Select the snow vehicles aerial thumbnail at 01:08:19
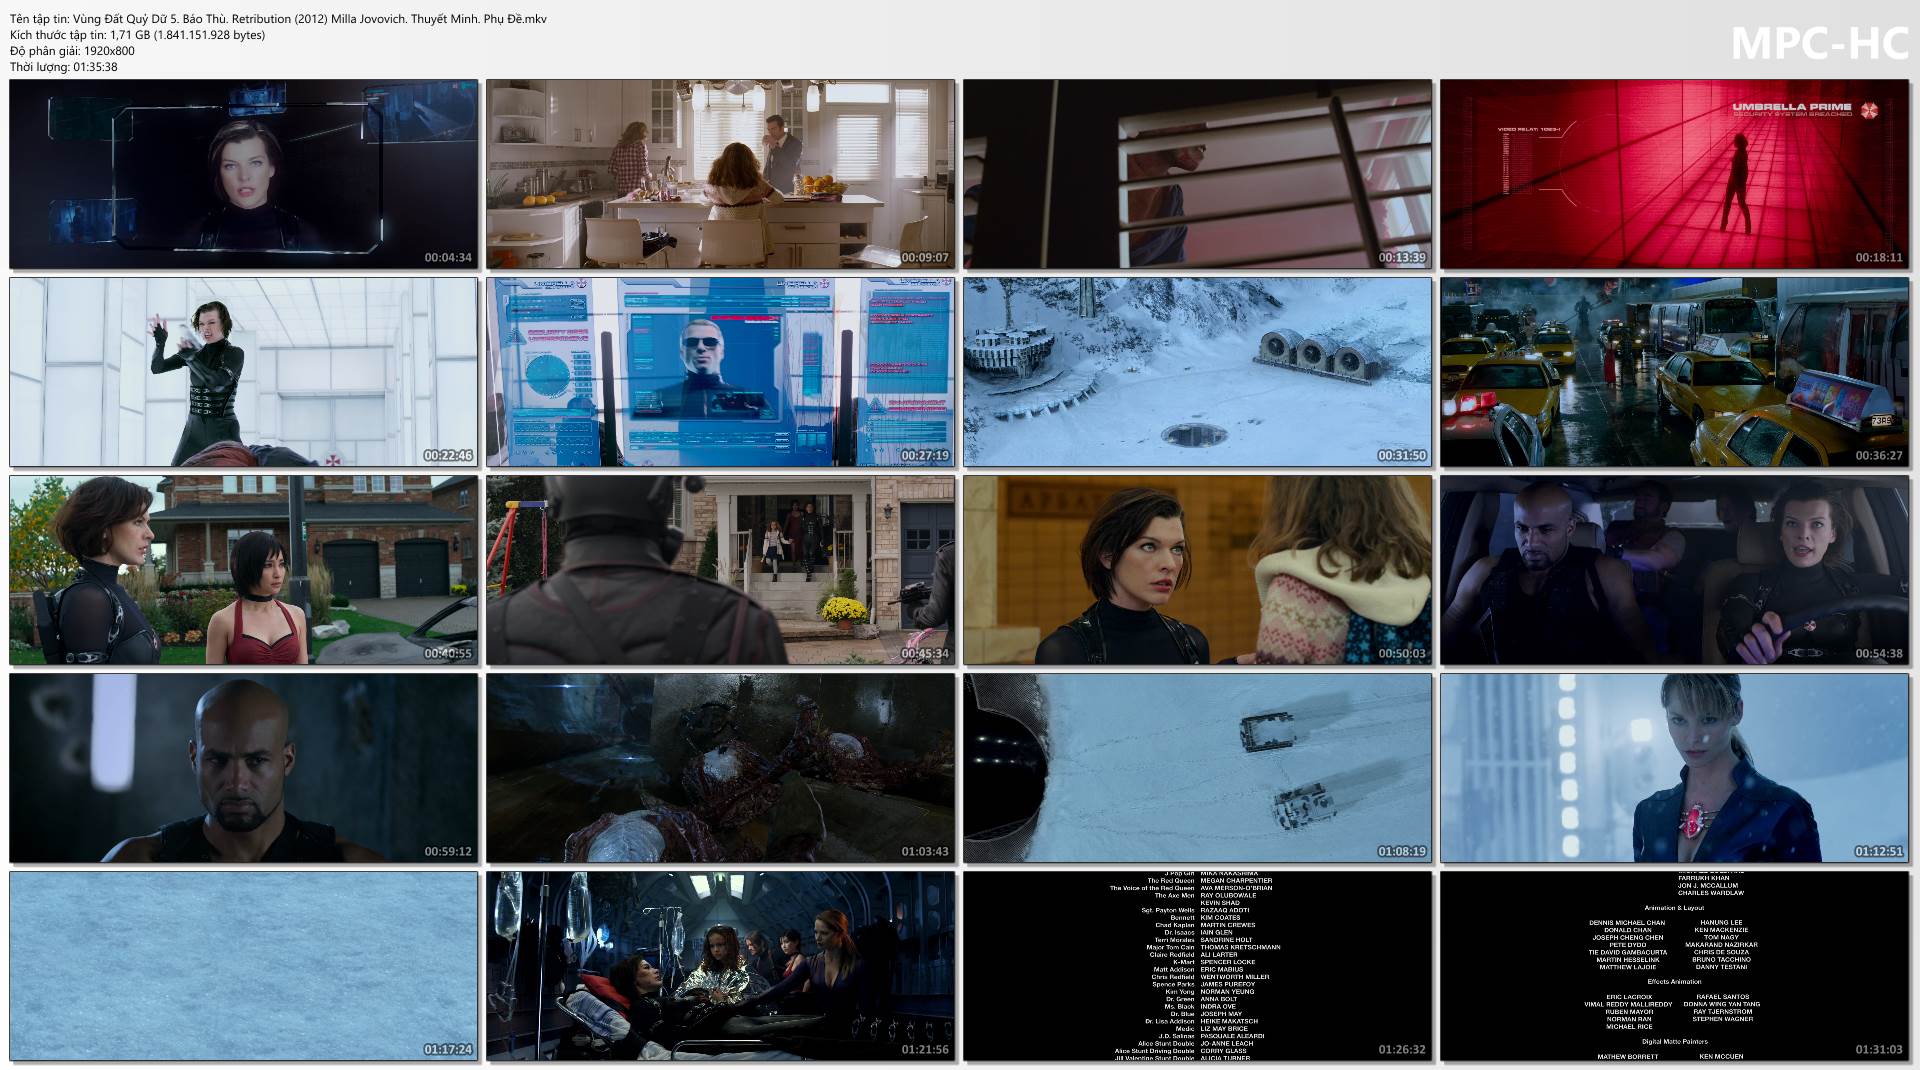Image resolution: width=1920 pixels, height=1070 pixels. click(x=1198, y=769)
